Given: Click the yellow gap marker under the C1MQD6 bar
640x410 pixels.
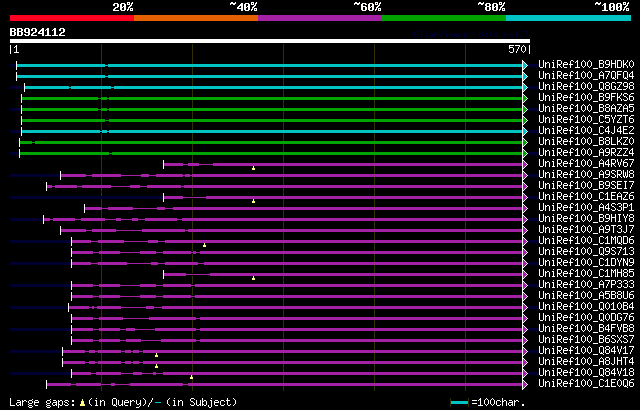Looking at the screenshot, I should (204, 245).
